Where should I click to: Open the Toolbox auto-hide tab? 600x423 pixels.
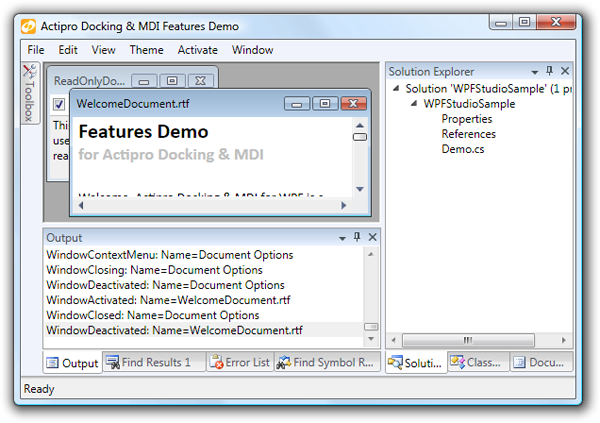click(30, 93)
